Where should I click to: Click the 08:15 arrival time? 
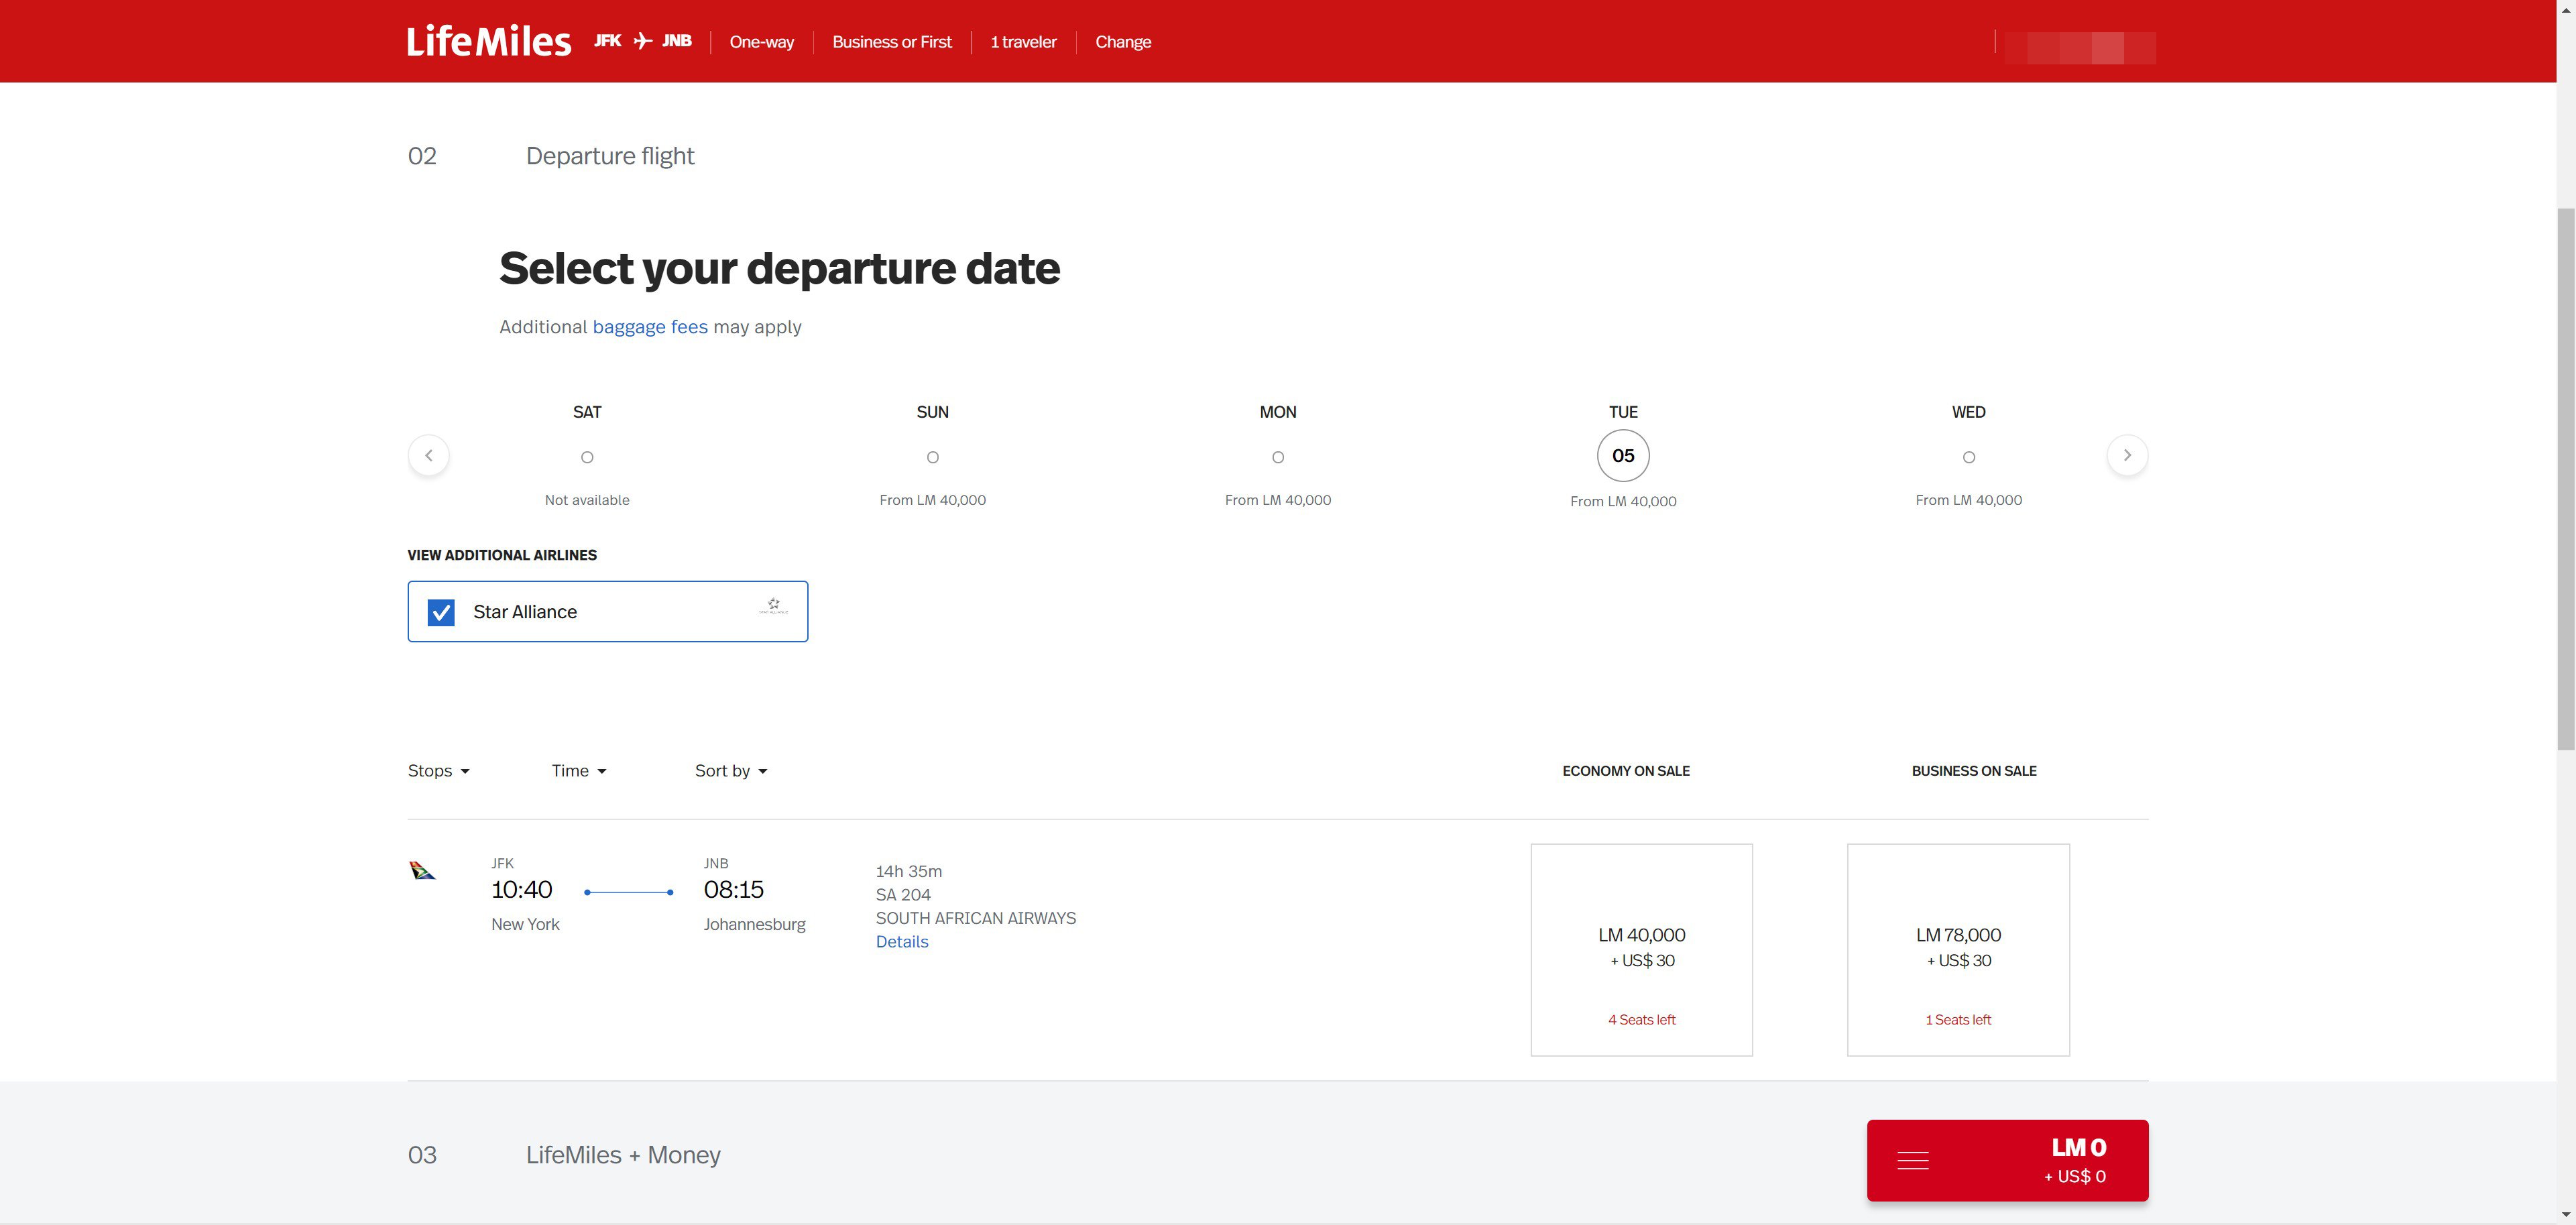coord(733,890)
